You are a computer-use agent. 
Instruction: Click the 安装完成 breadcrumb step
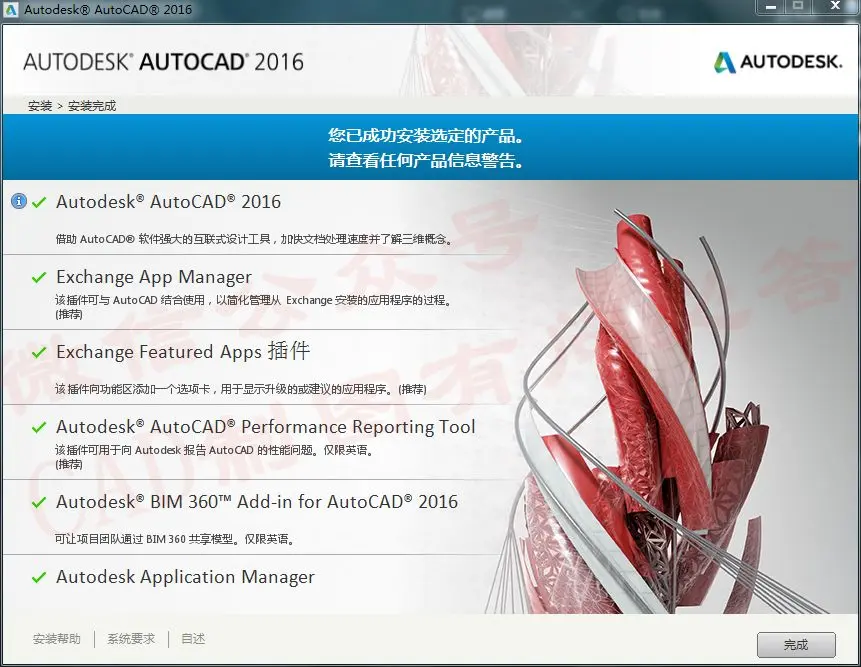(x=92, y=106)
